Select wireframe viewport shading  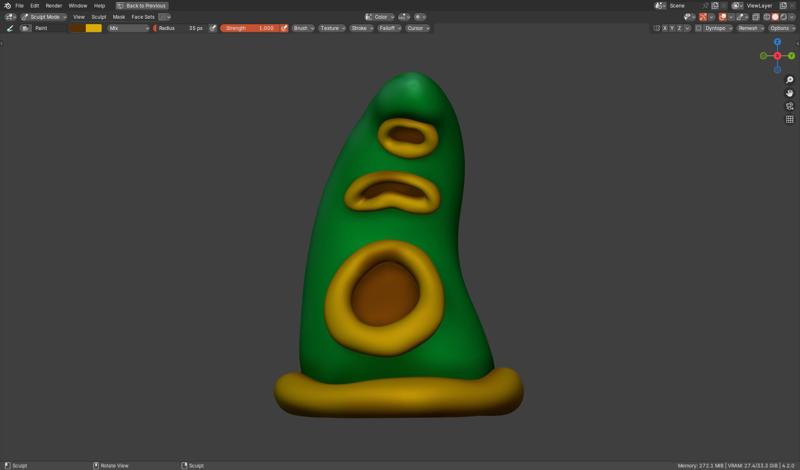(x=766, y=17)
